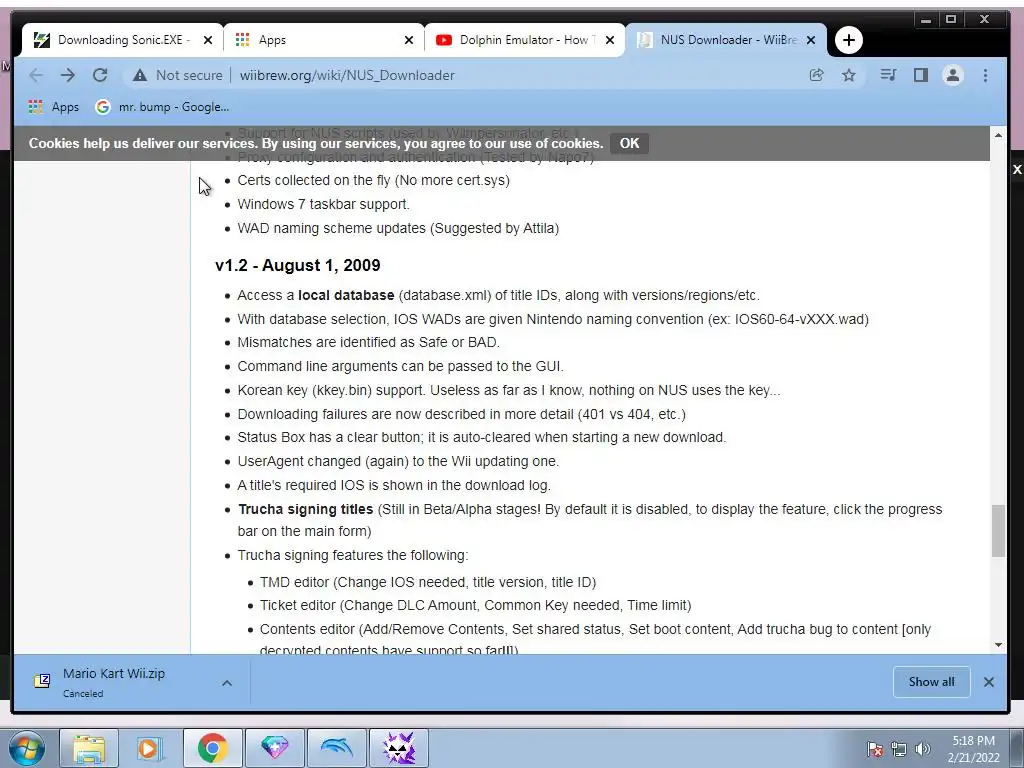The height and width of the screenshot is (768, 1024).
Task: Click the Show desktop strip beside the clock
Action: point(1017,748)
